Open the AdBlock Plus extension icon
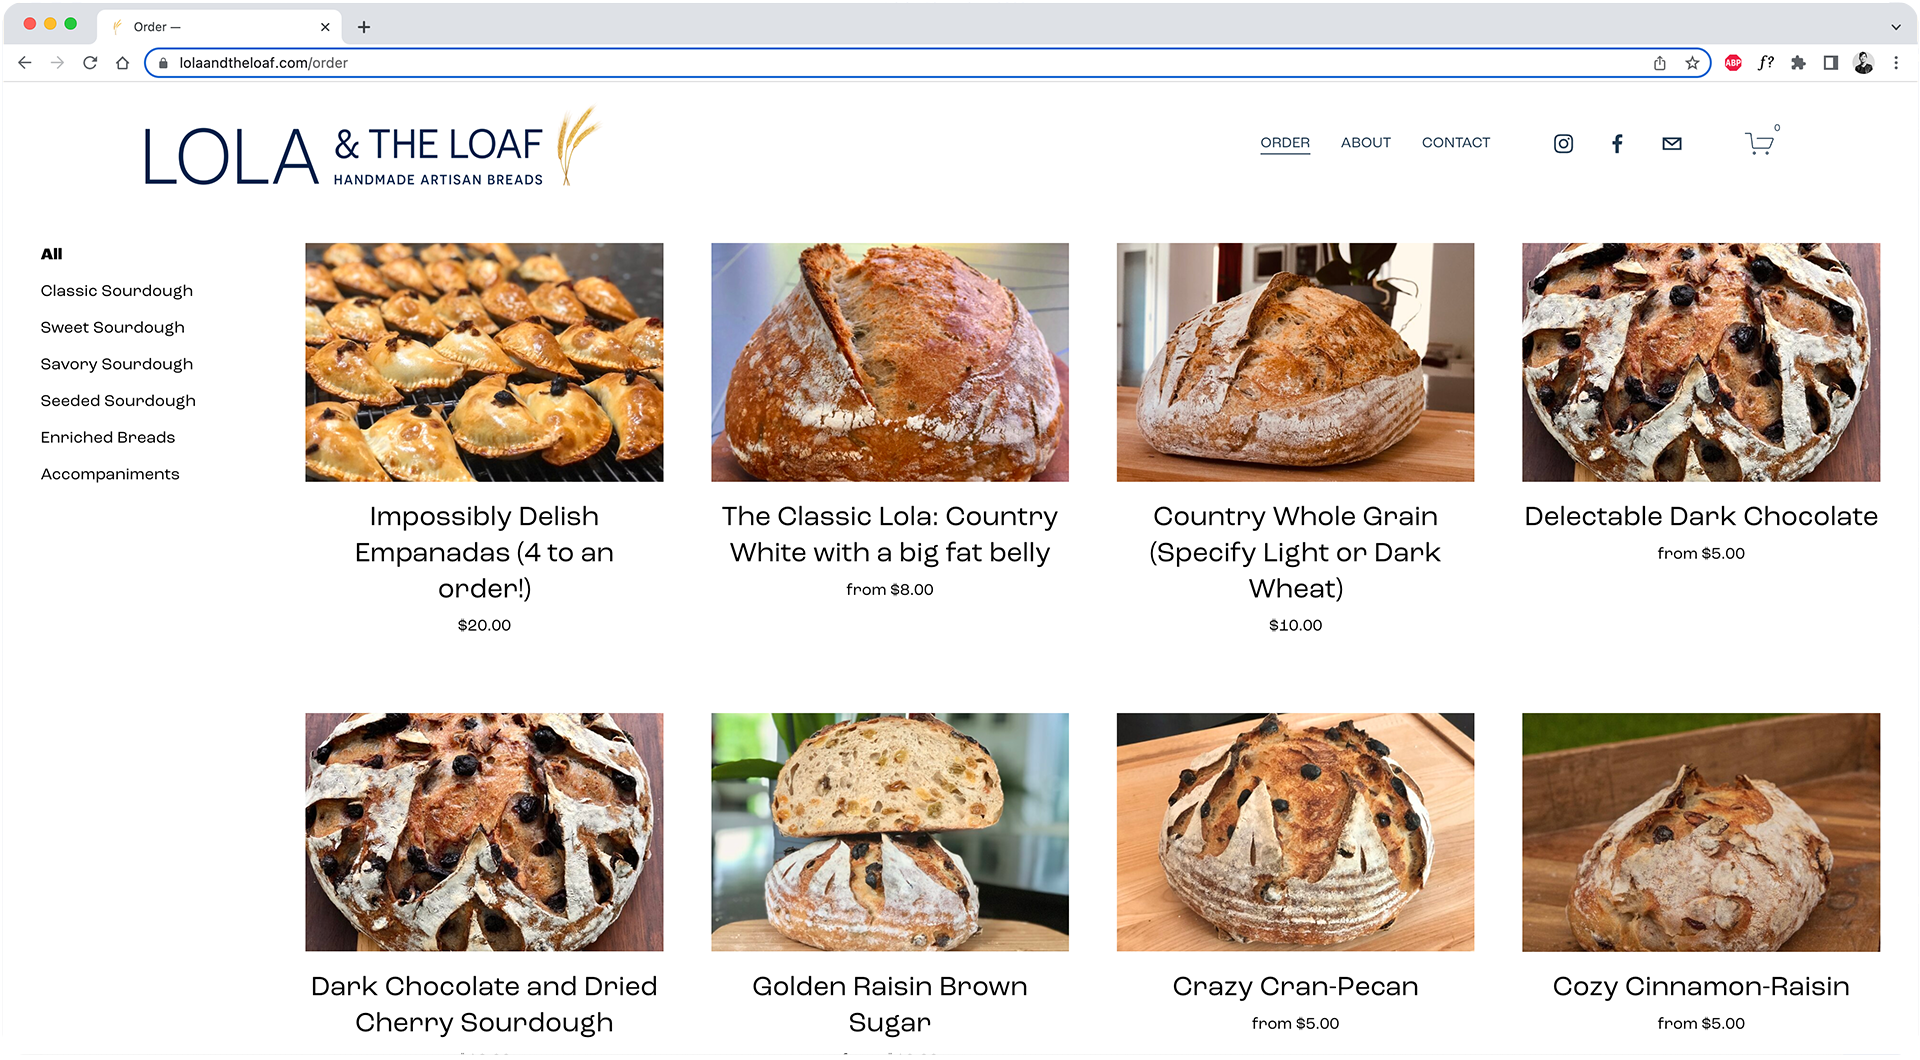Viewport: 1920px width, 1060px height. coord(1733,63)
